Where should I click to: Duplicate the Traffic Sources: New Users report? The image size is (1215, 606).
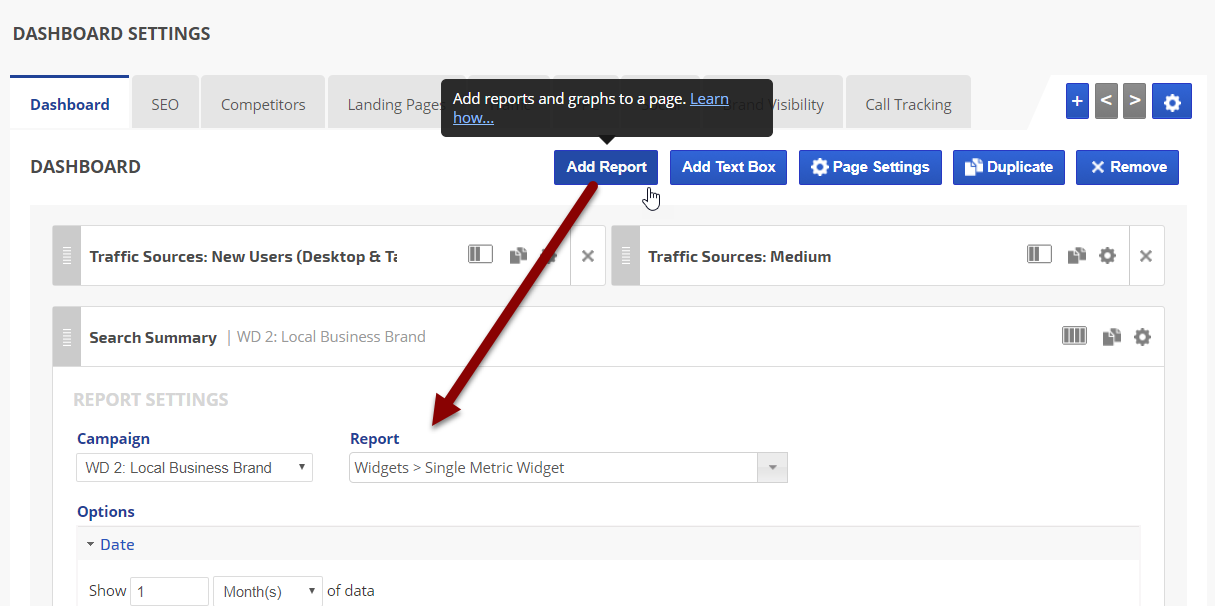tap(518, 256)
